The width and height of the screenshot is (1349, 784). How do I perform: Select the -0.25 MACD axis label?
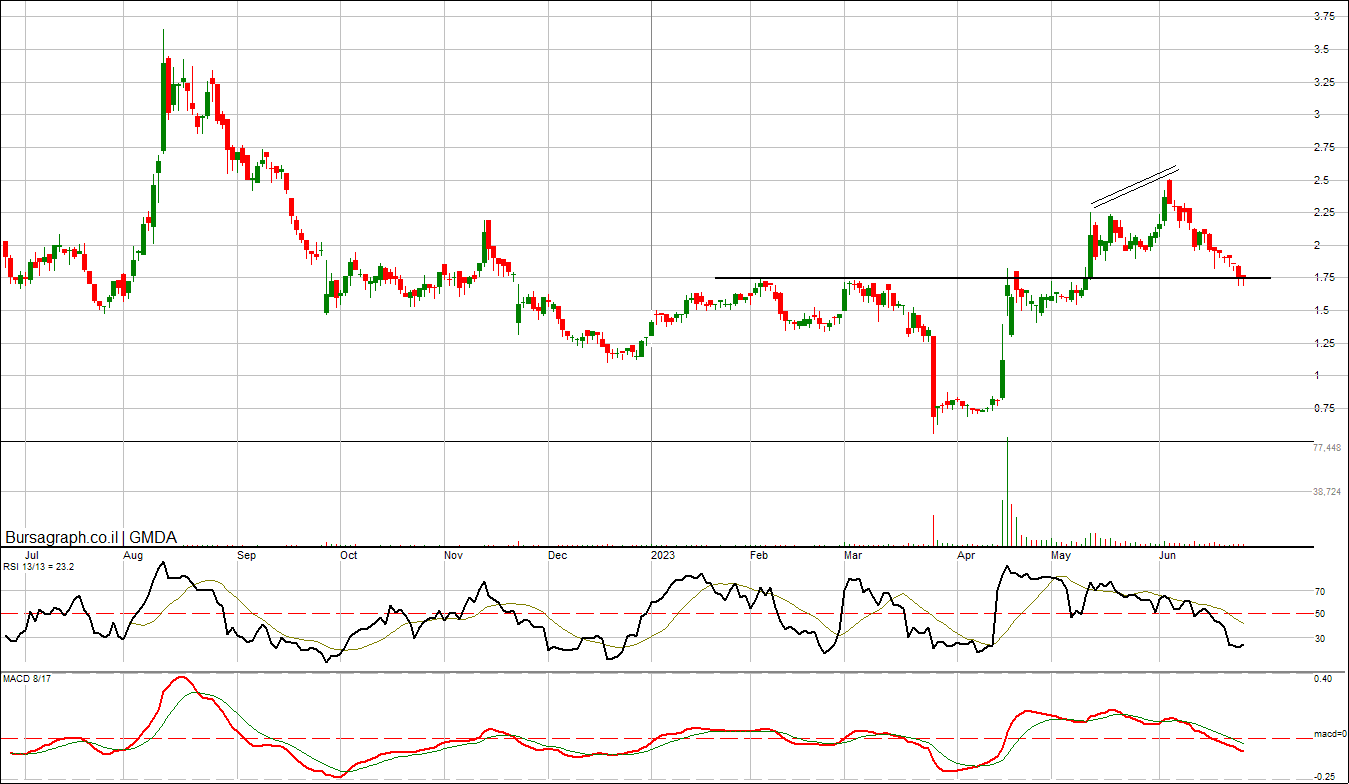tap(1322, 776)
